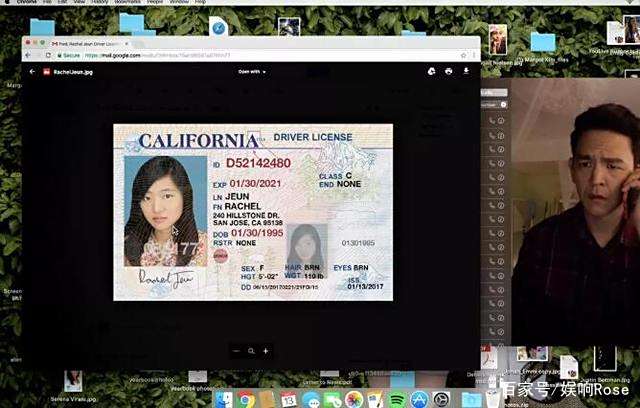Open Finder from the Dock
The image size is (640, 408).
(x=224, y=399)
